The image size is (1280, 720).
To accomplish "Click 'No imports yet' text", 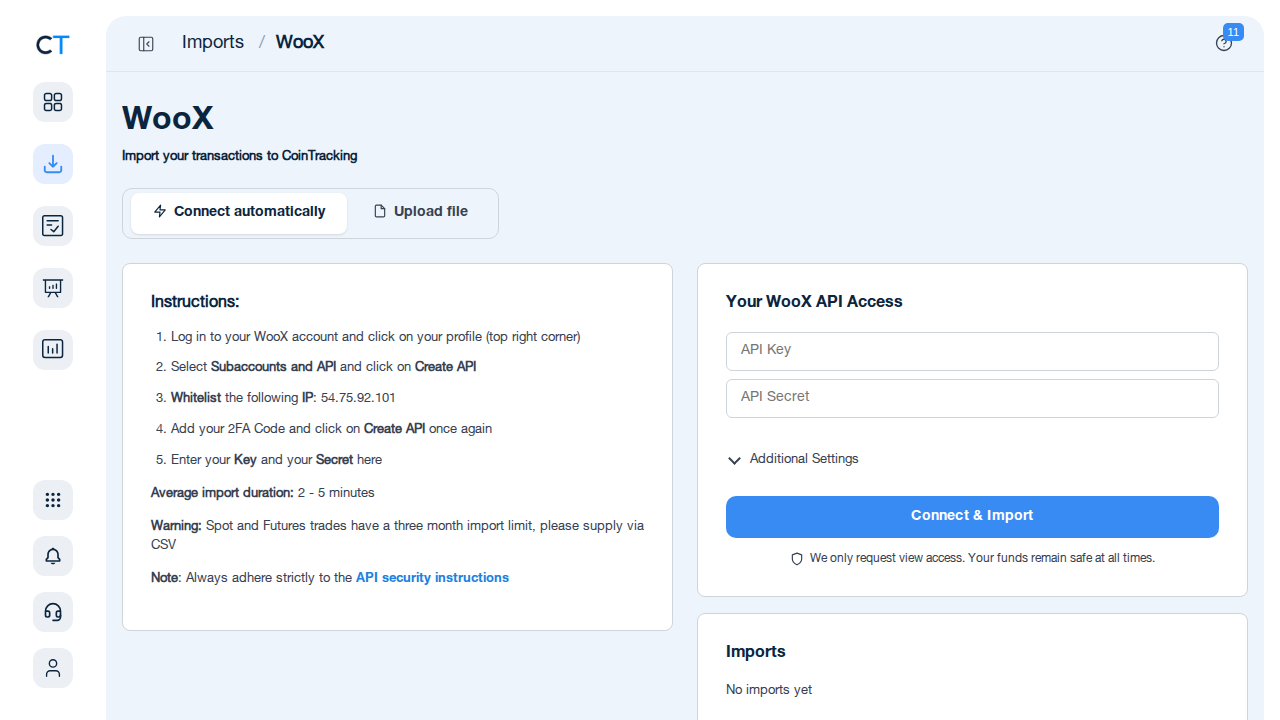I will tap(769, 690).
